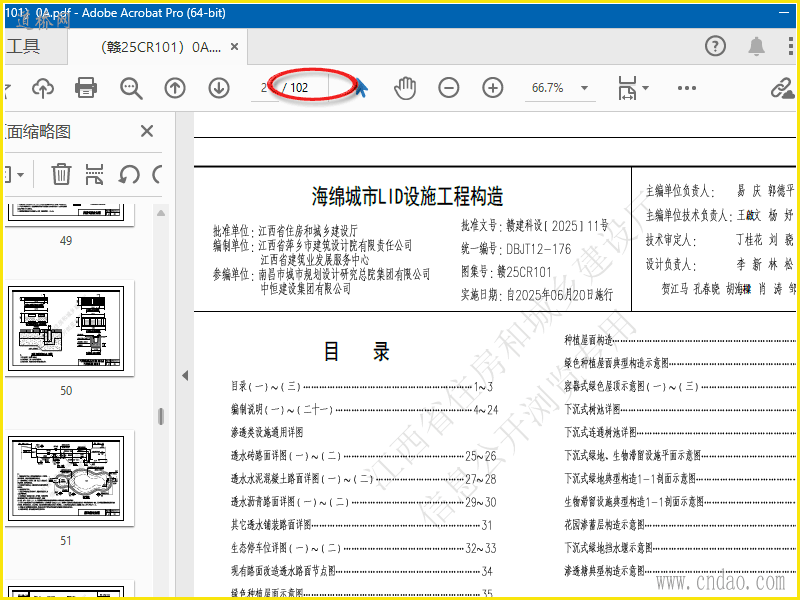Minimize the Acrobat window
Image resolution: width=800 pixels, height=600 pixels.
pos(784,13)
